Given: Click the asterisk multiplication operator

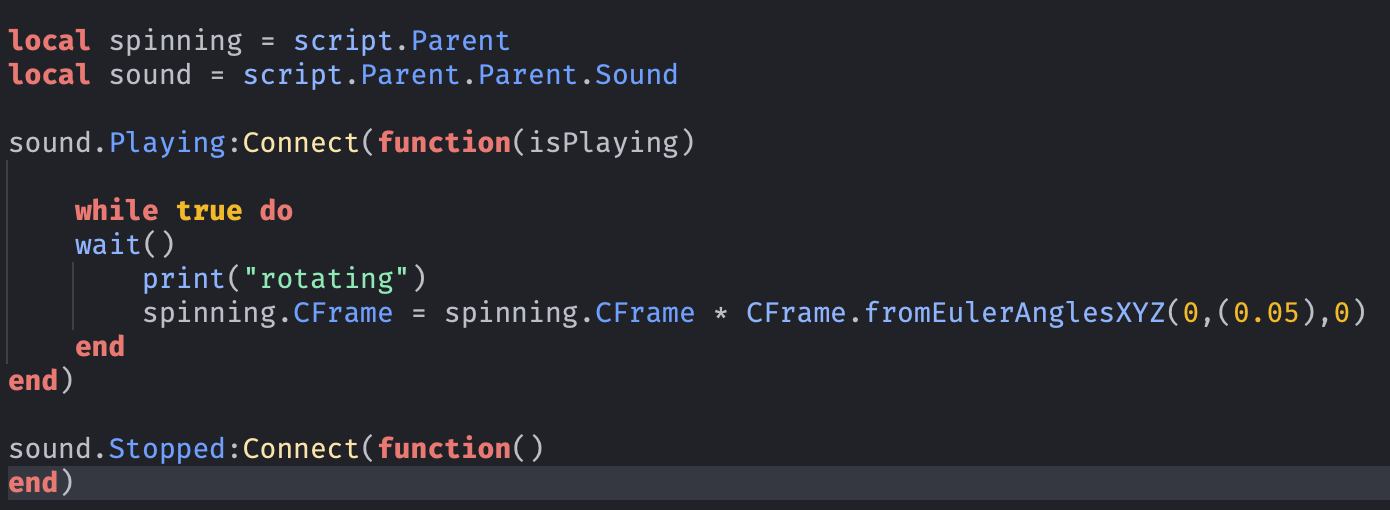Looking at the screenshot, I should [721, 313].
